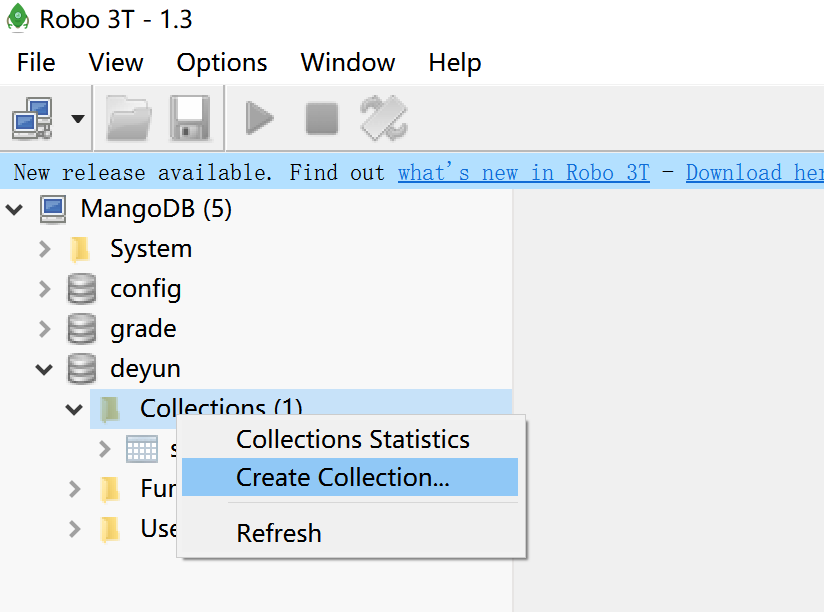Click the deyun database cylinder icon

pyautogui.click(x=82, y=369)
